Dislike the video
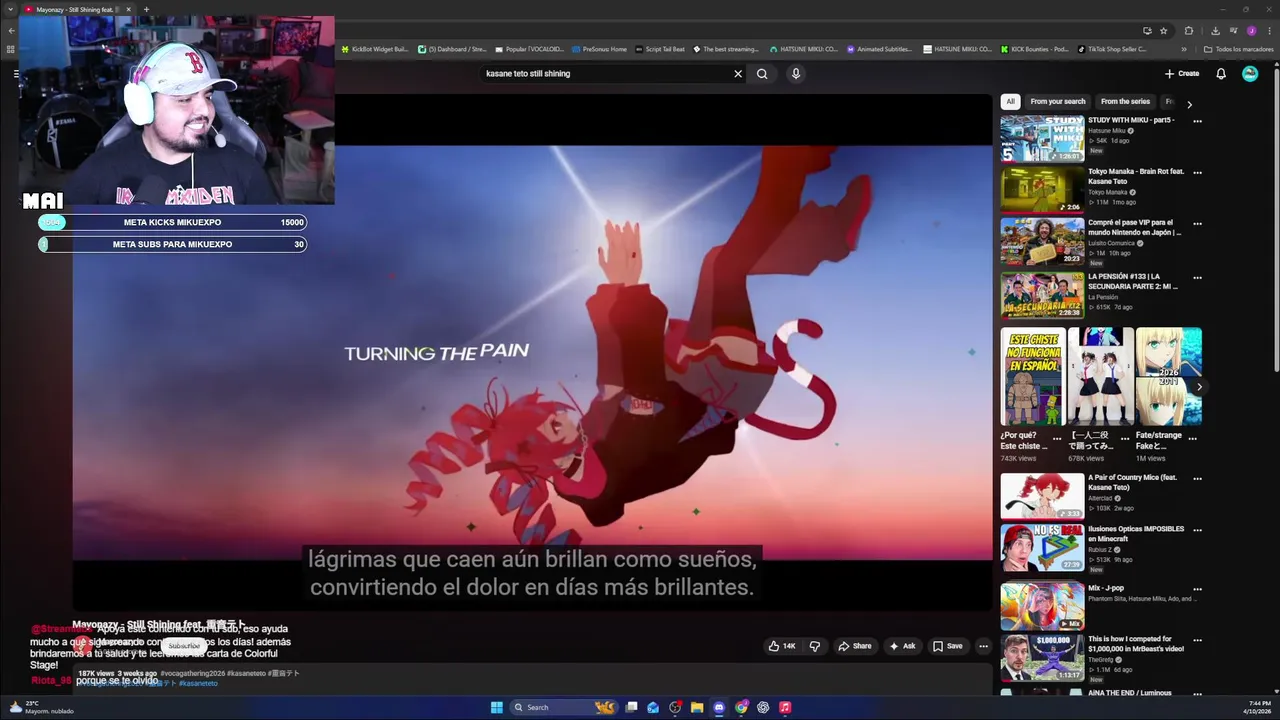This screenshot has width=1280, height=720. pyautogui.click(x=814, y=646)
